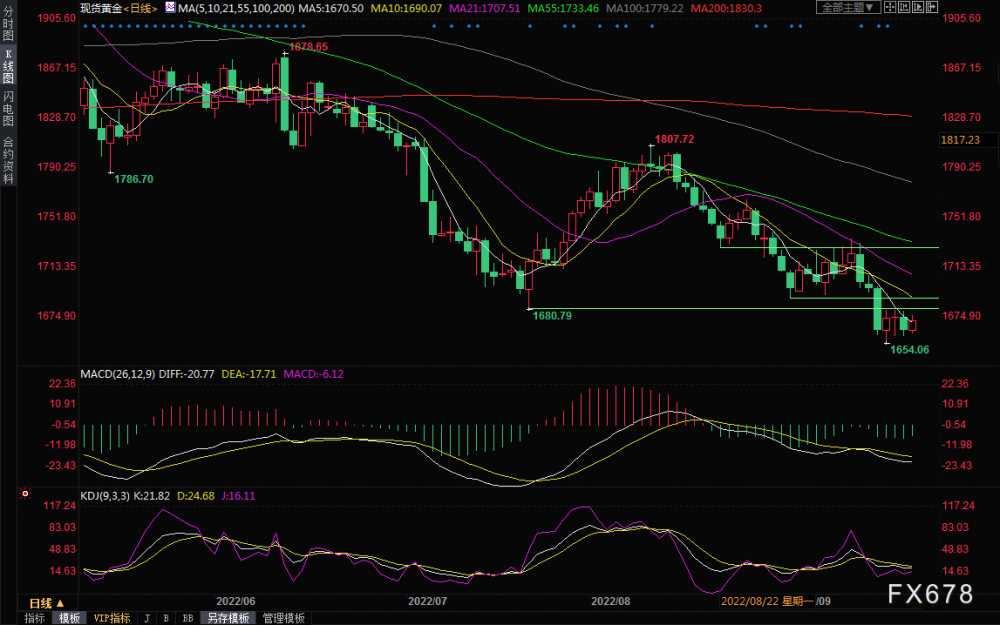Viewport: 1000px width, 625px height.
Task: Click the crosshair cursor icon
Action: coord(890,7)
